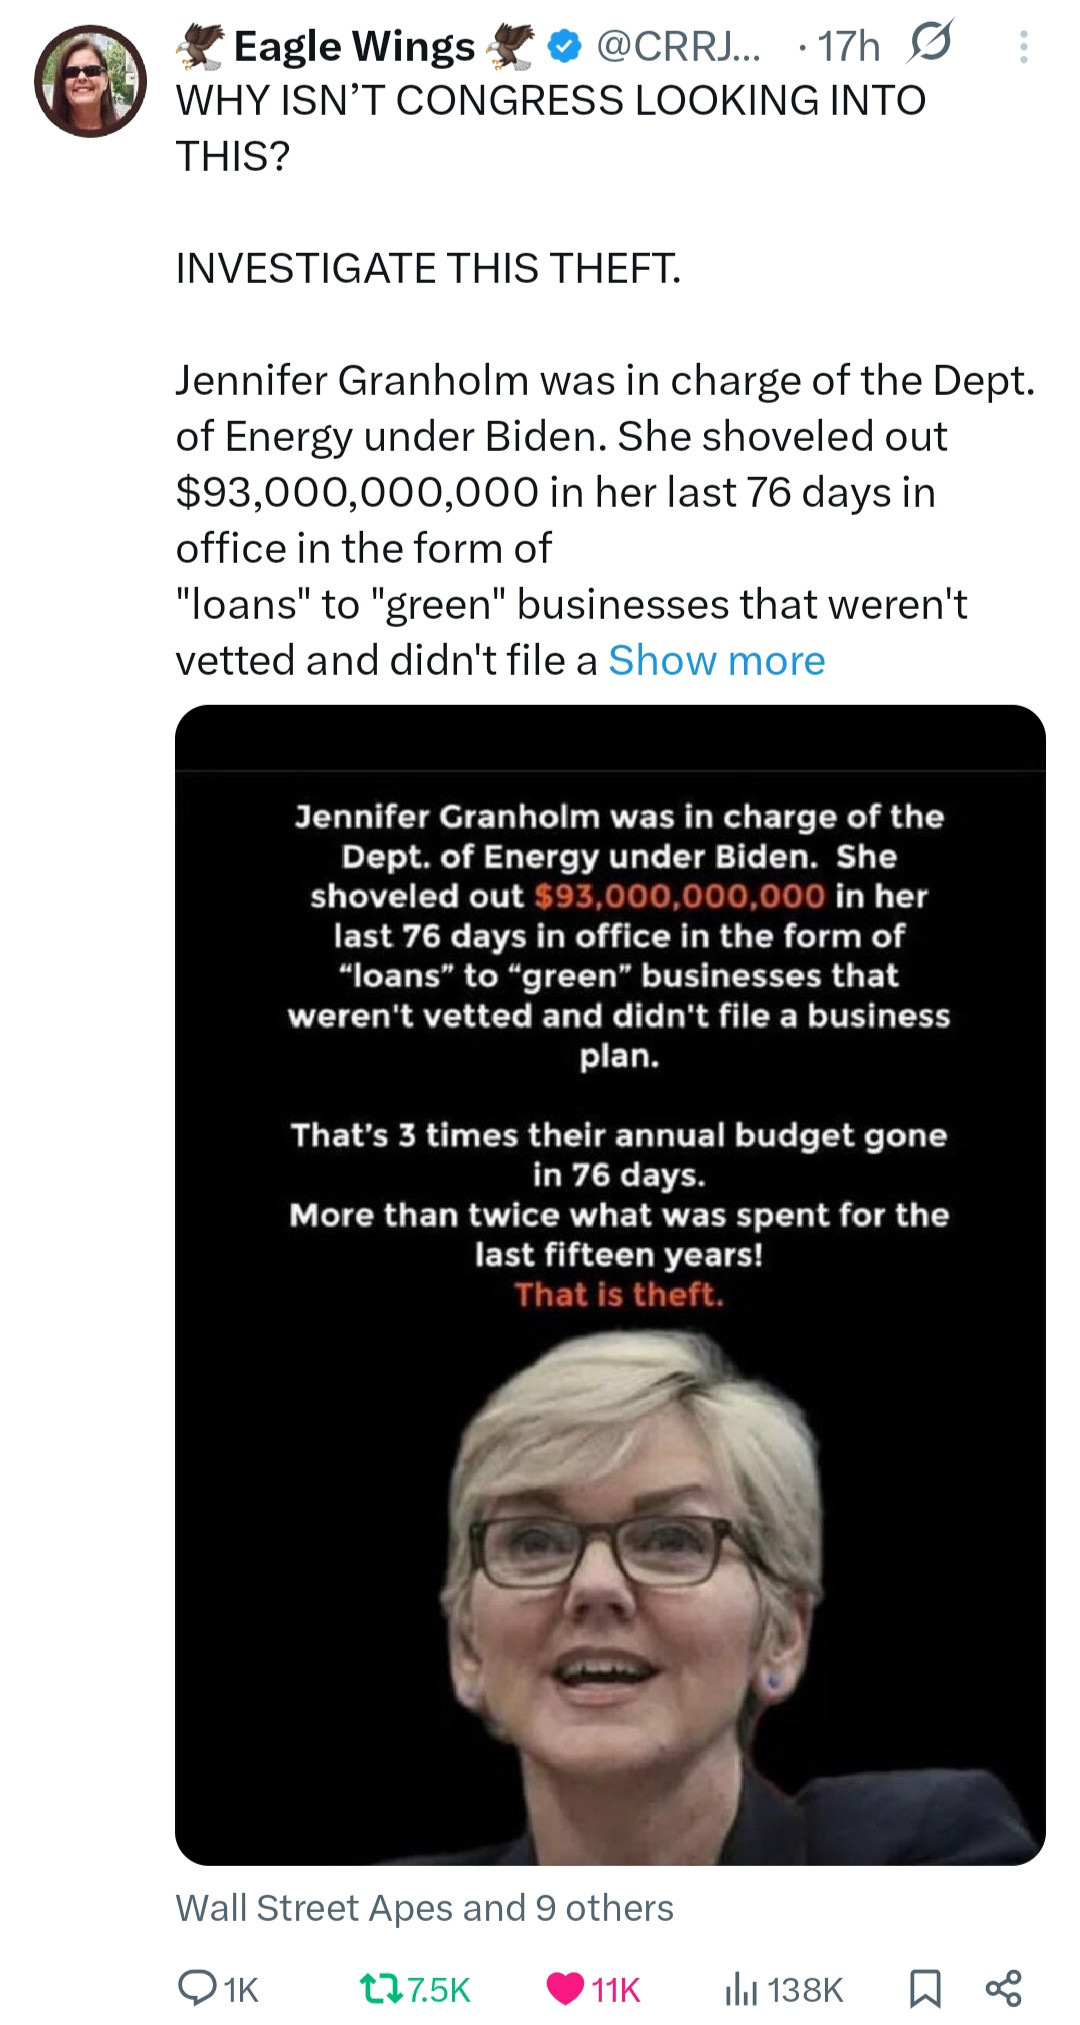Tap the reply speech bubble icon

coord(195,1988)
